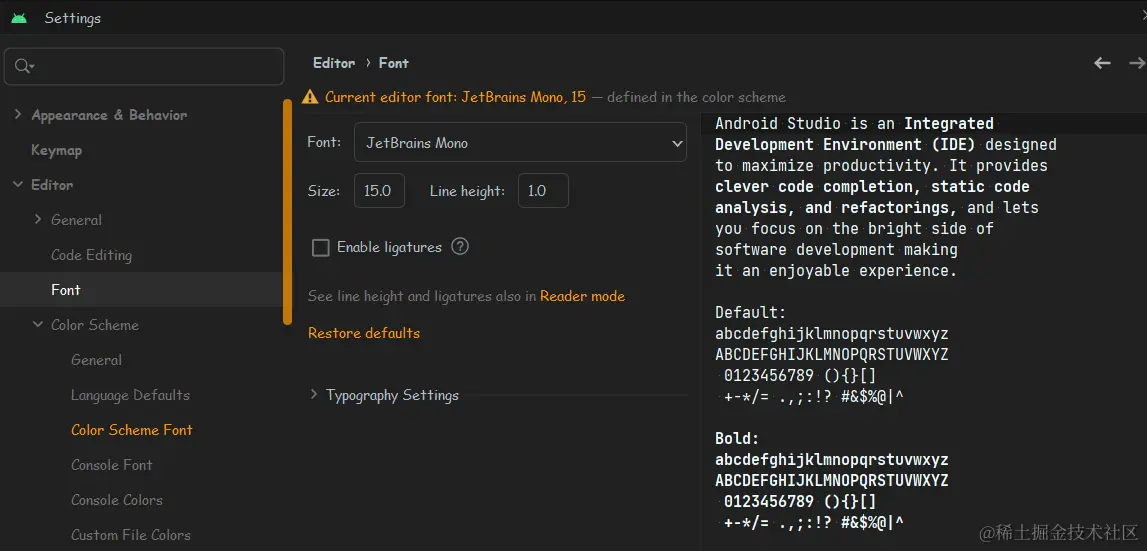Click the forward navigation arrow icon
Screen dimensions: 1147x551
tap(1136, 63)
